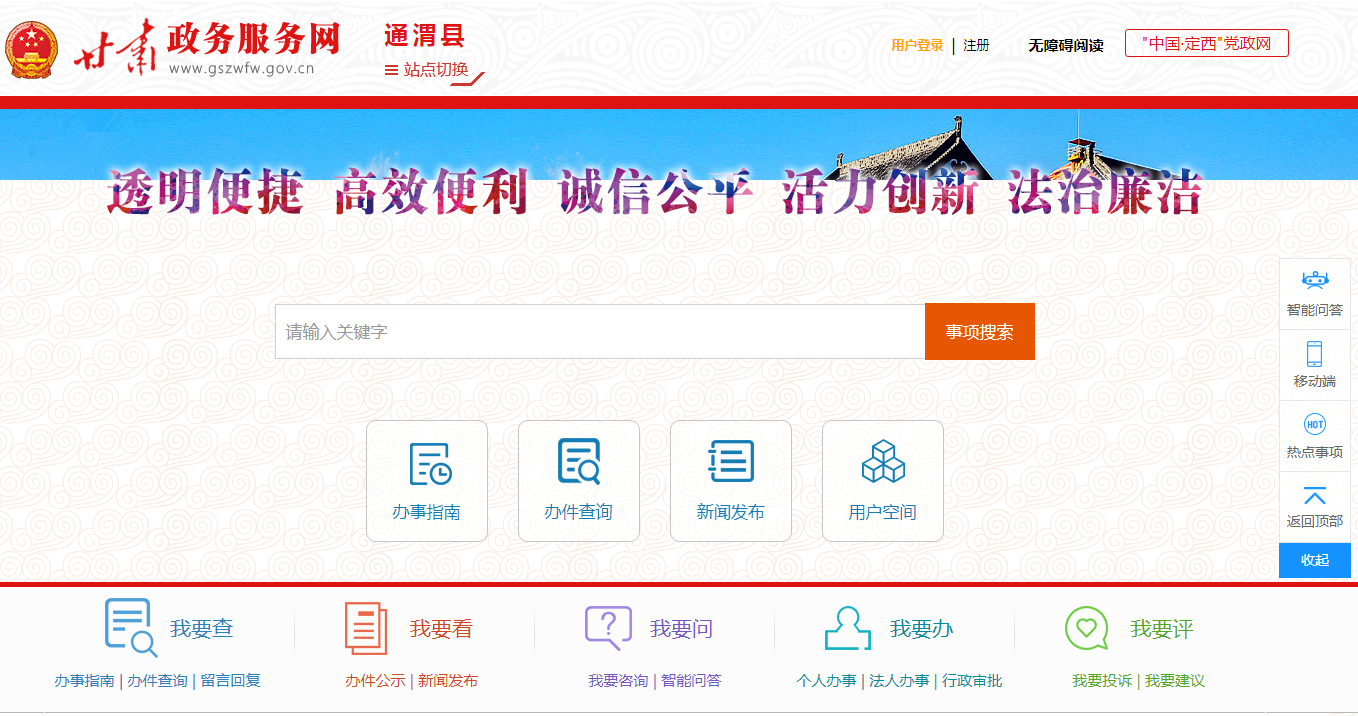Click the 注册 link in header
The height and width of the screenshot is (716, 1358).
976,45
